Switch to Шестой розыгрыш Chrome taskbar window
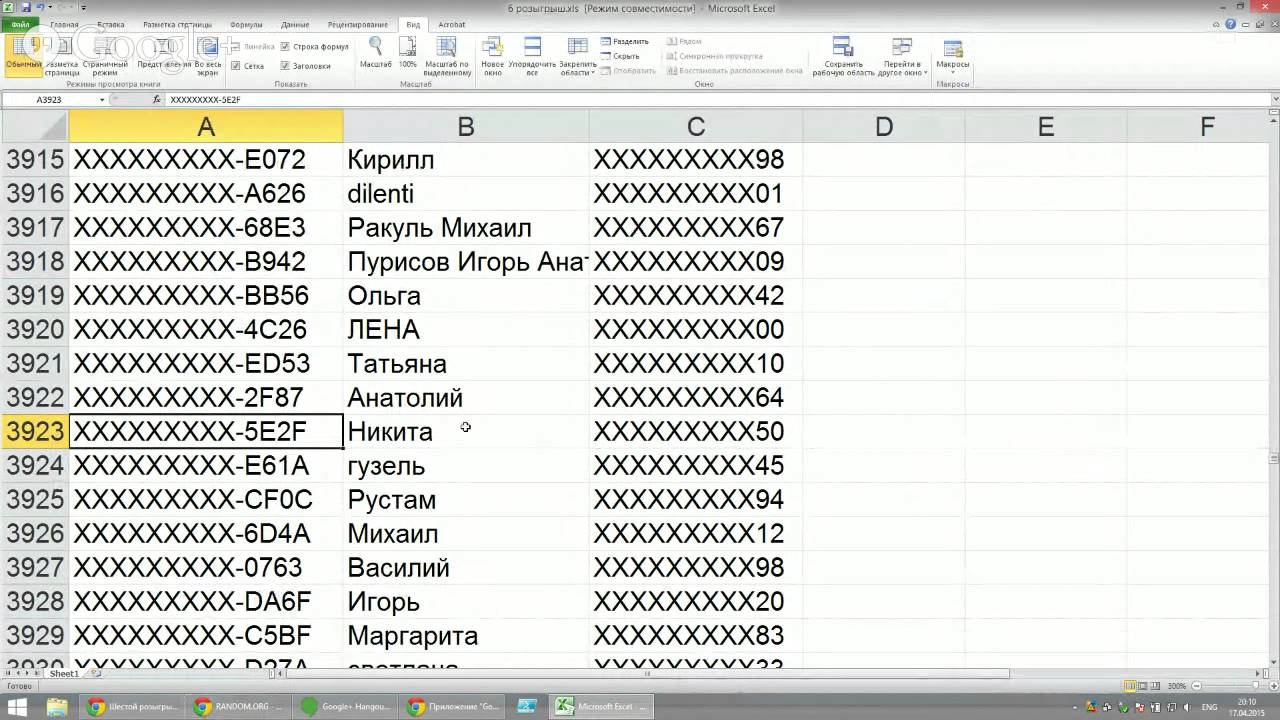This screenshot has height=720, width=1280. (x=133, y=707)
